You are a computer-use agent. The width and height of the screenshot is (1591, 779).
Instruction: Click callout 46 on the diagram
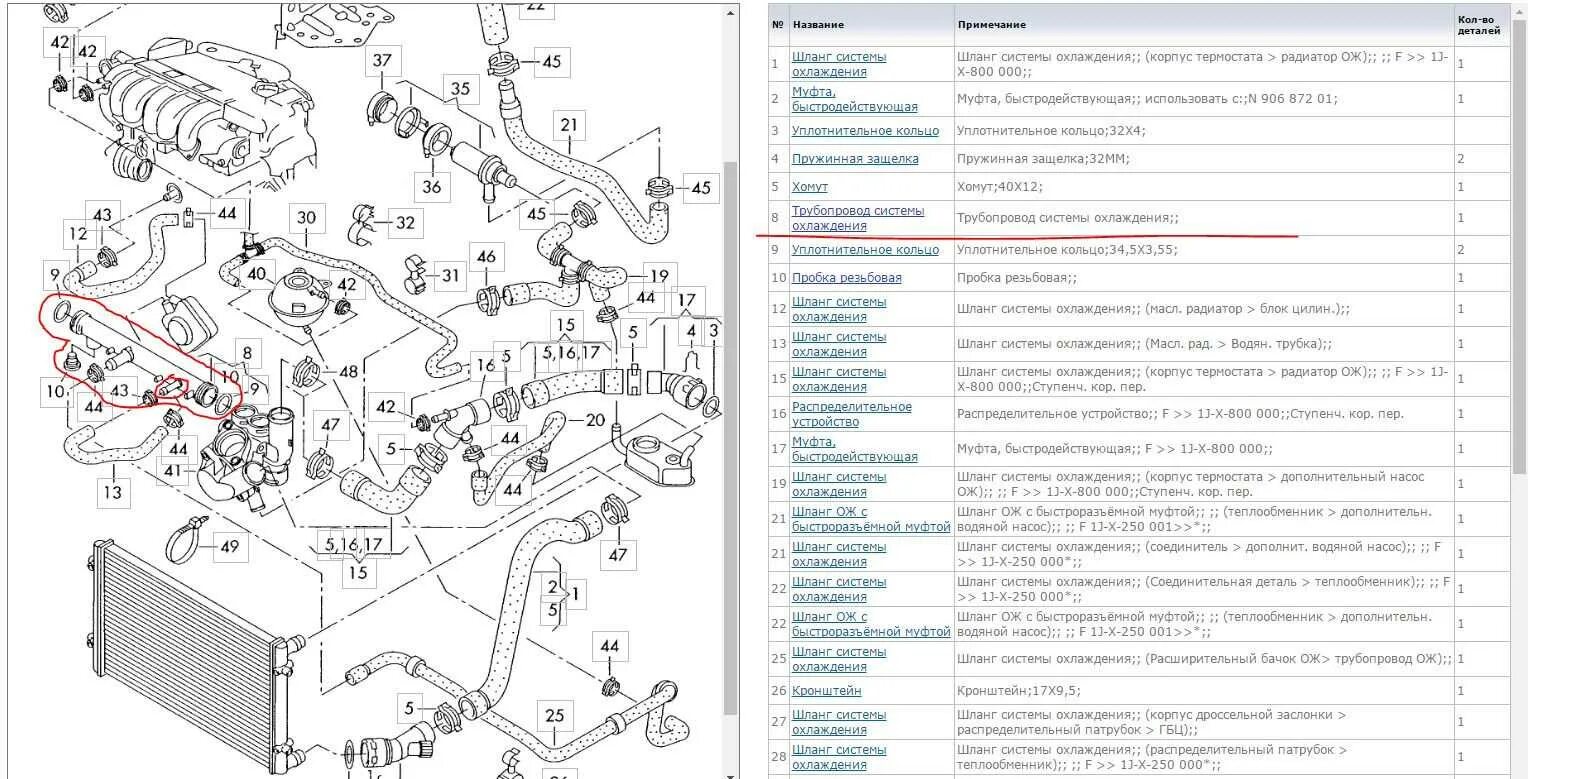486,256
